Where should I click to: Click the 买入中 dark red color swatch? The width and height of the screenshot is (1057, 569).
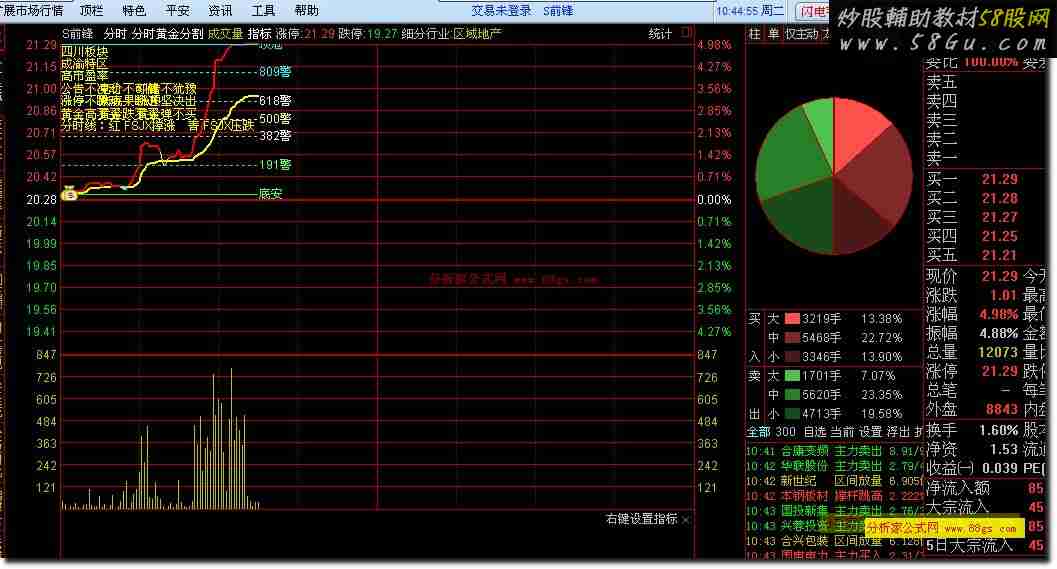(x=792, y=337)
